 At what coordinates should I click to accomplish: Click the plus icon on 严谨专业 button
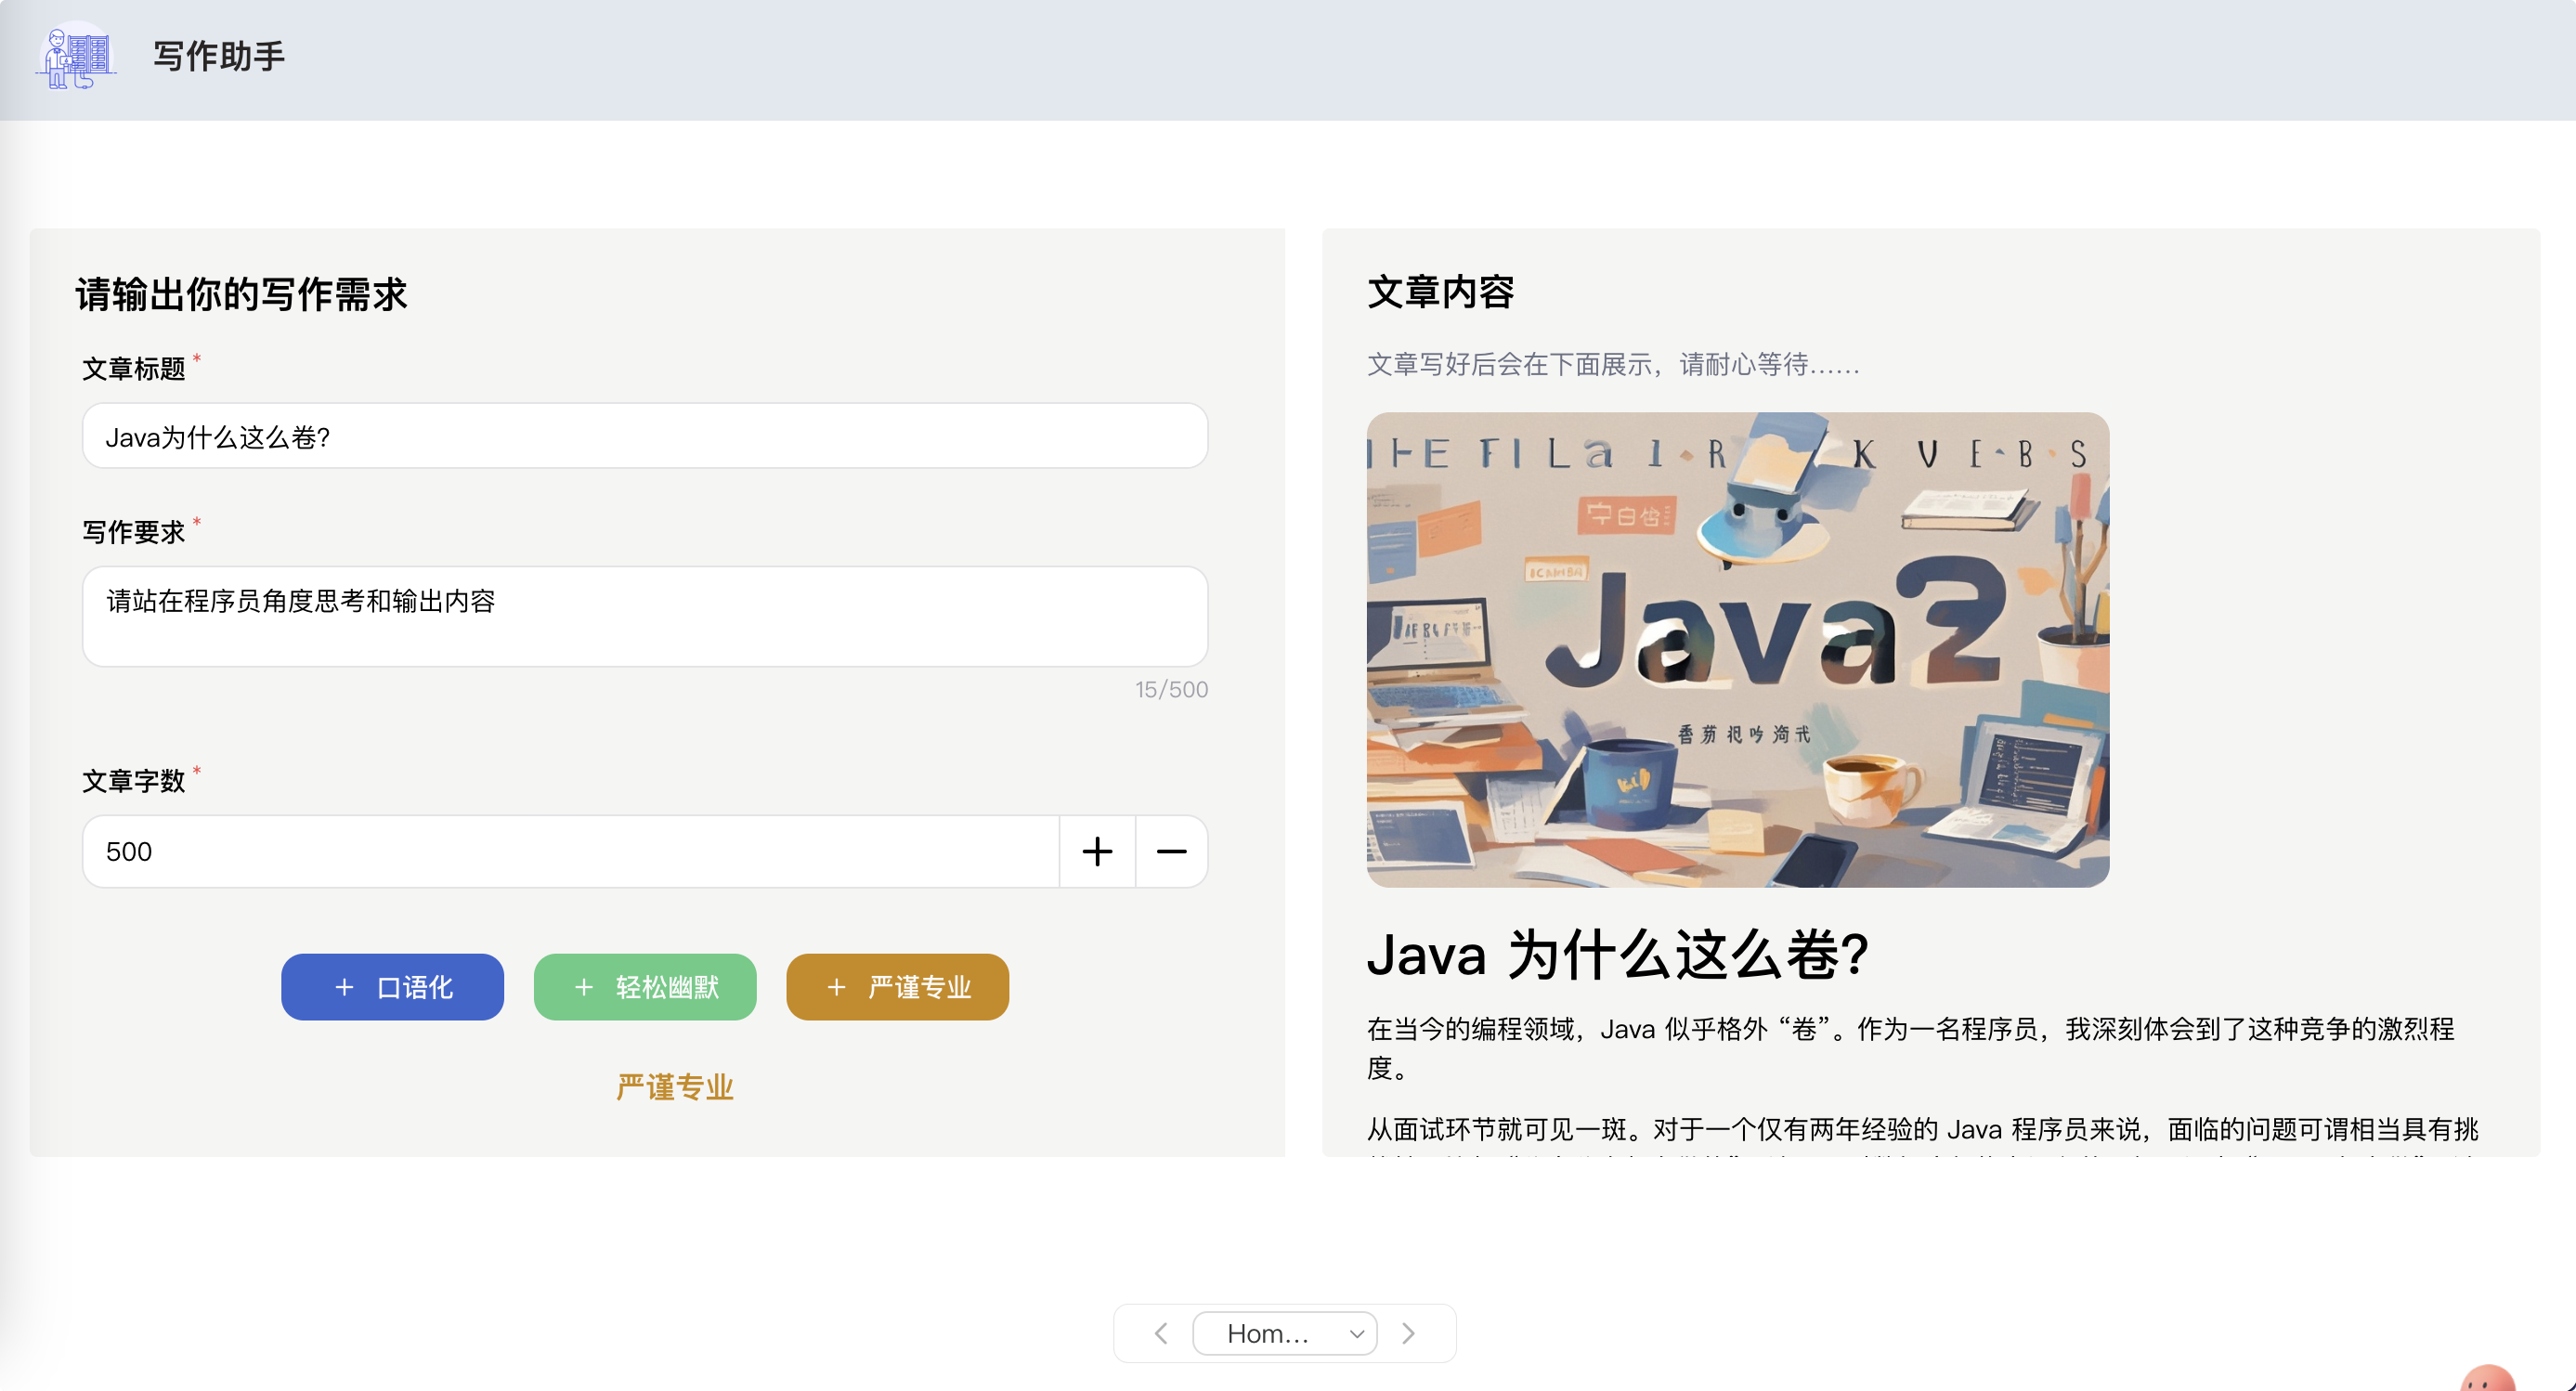coord(836,988)
